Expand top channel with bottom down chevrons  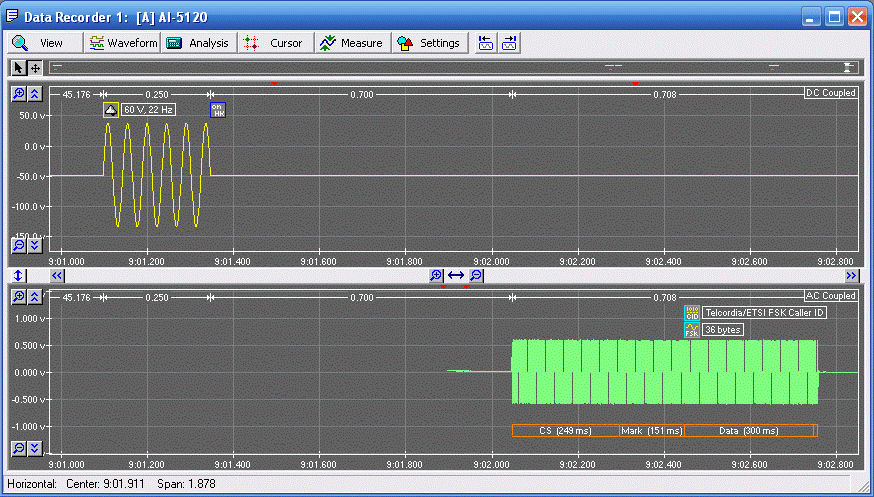(x=35, y=245)
